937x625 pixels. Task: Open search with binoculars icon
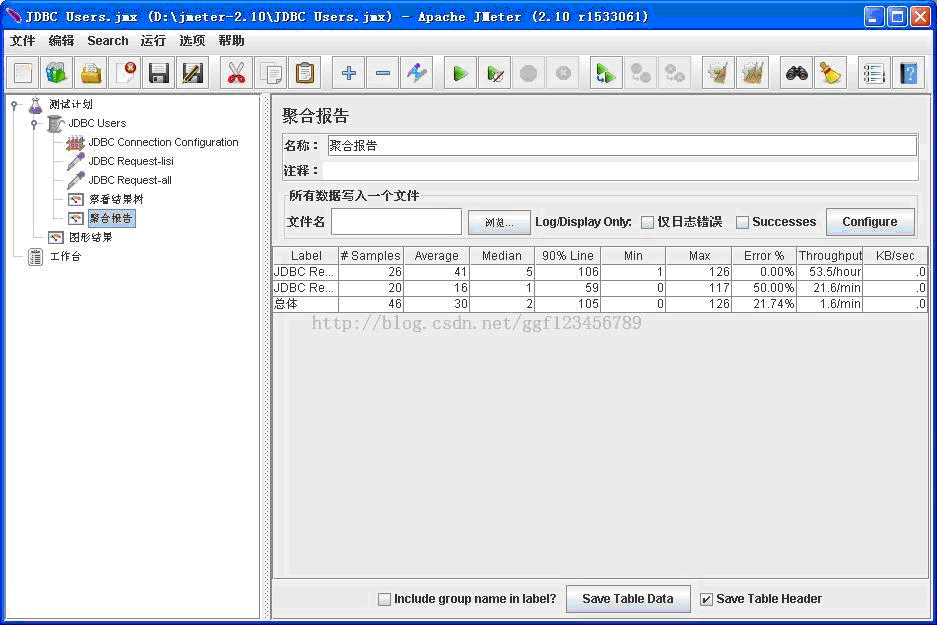point(796,73)
